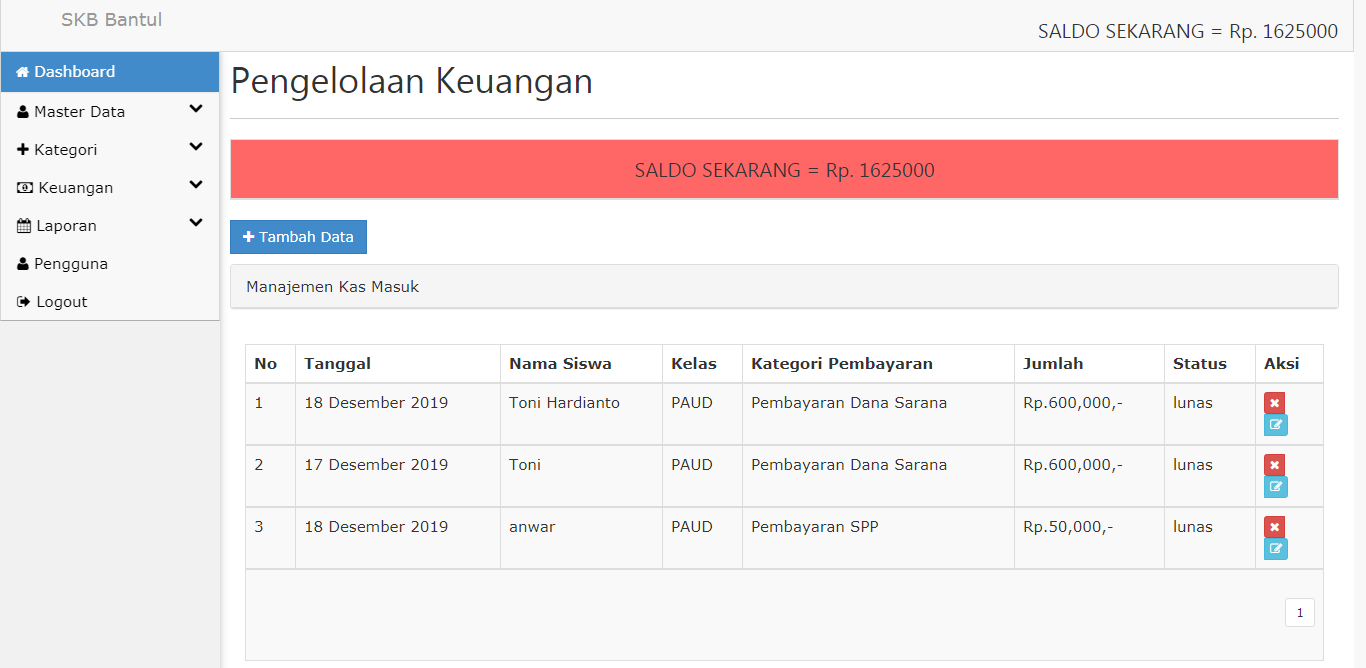The height and width of the screenshot is (668, 1366).
Task: Click the red delete icon on Toni's row
Action: point(1274,464)
